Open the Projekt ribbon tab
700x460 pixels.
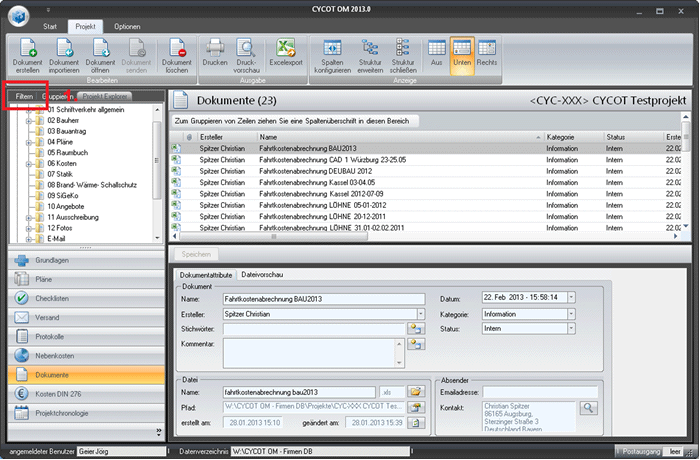(x=85, y=26)
